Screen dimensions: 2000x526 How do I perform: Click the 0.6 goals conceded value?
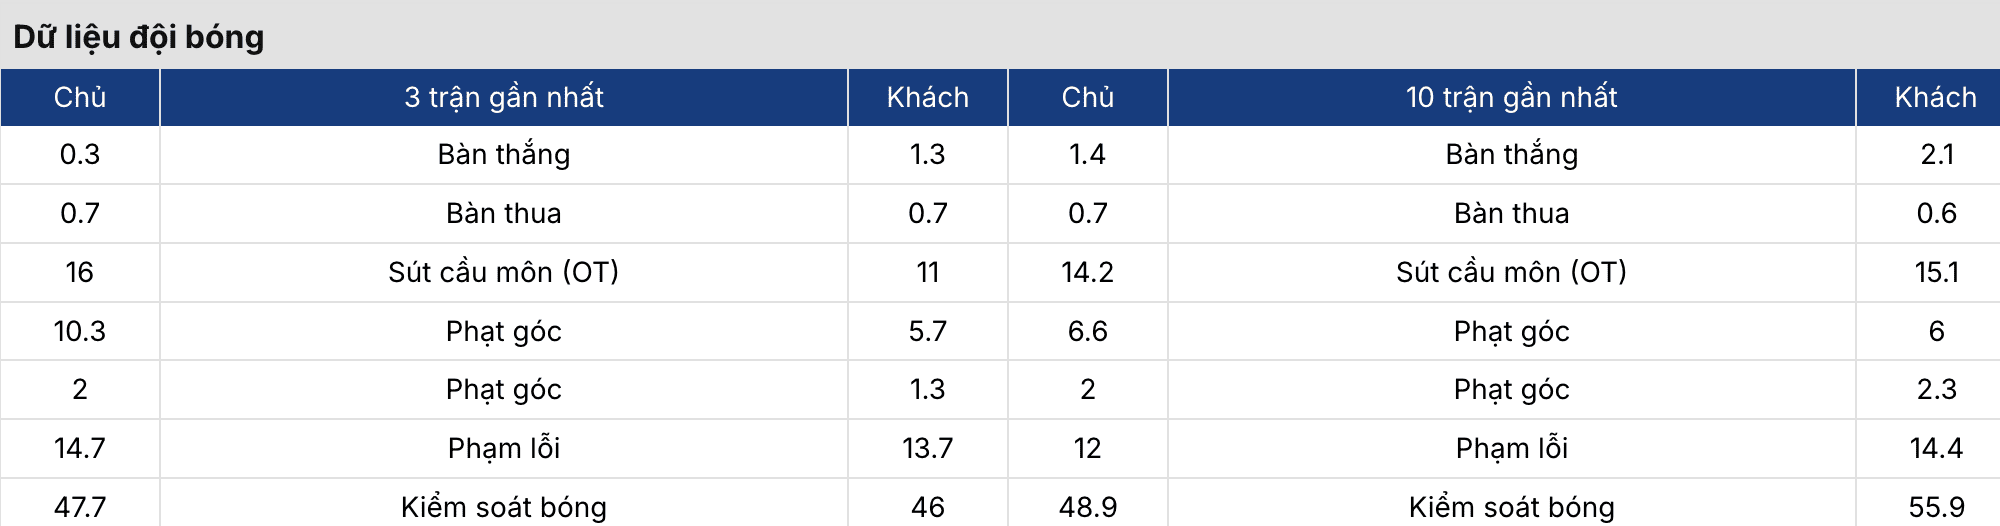(x=1936, y=213)
